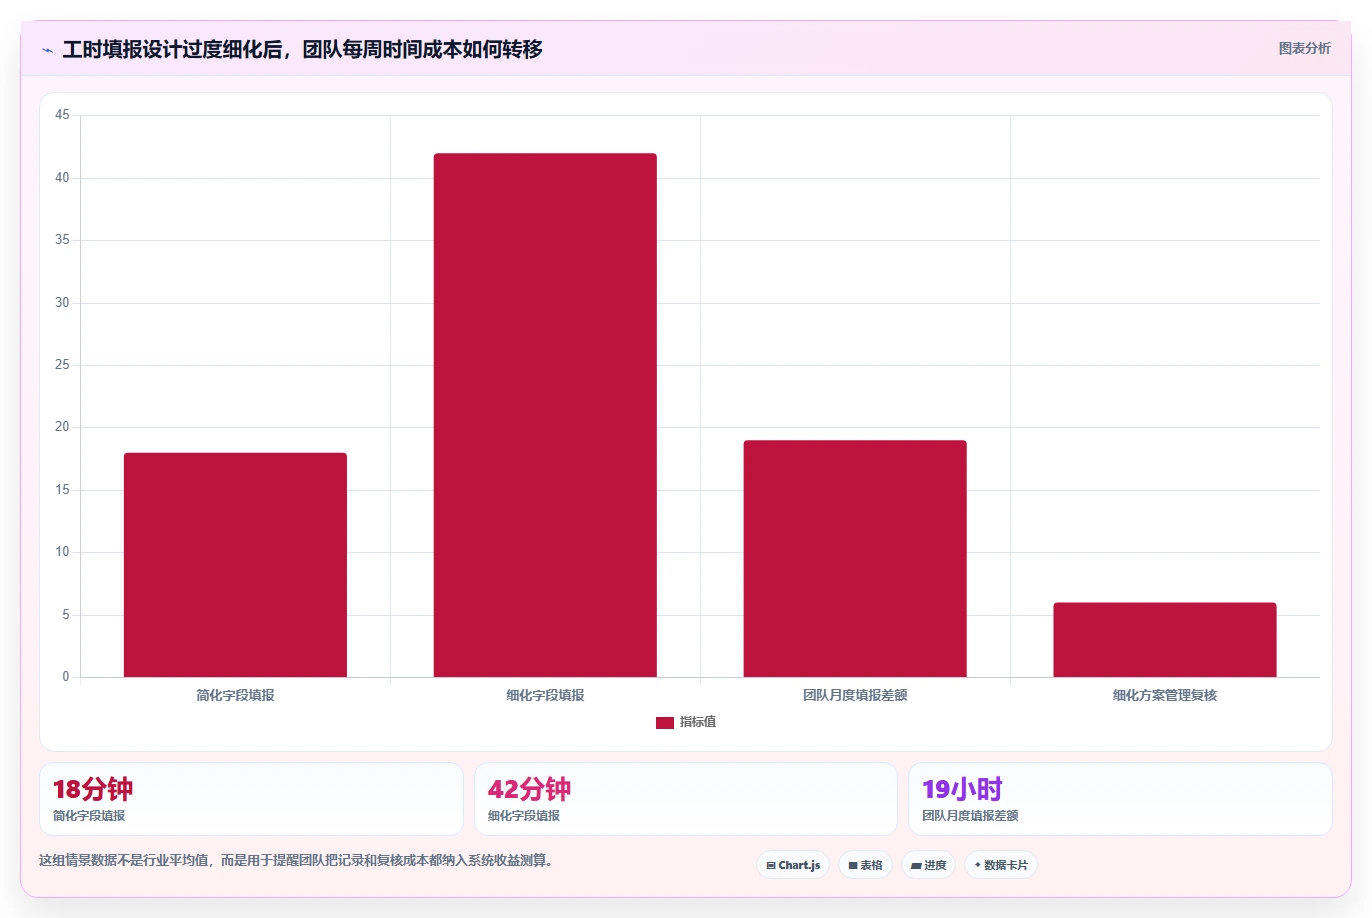Select the 简化字段填报 bar in chart
The width and height of the screenshot is (1372, 918).
point(235,565)
